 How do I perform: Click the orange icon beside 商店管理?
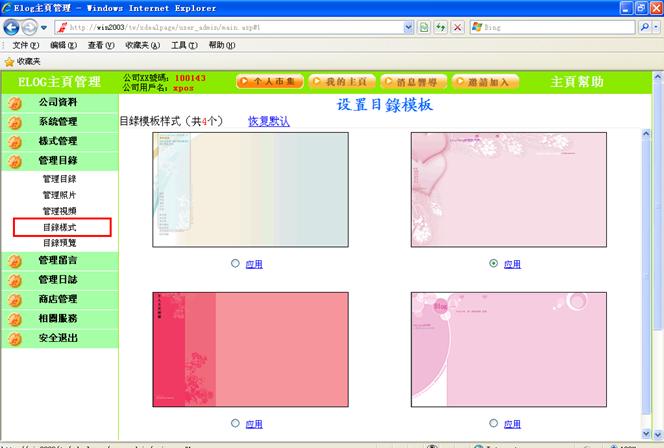(15, 299)
